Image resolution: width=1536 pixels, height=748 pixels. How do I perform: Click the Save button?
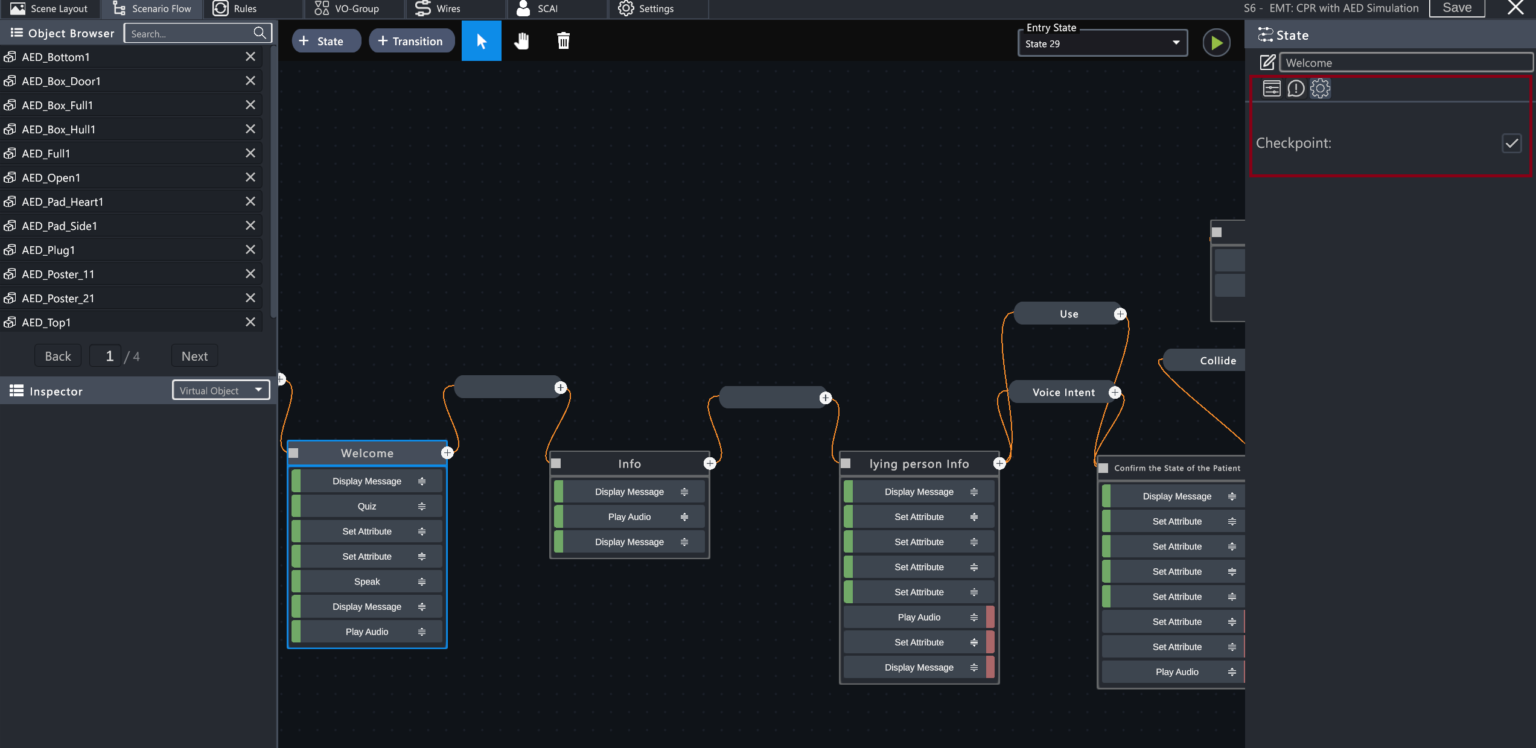[1456, 8]
